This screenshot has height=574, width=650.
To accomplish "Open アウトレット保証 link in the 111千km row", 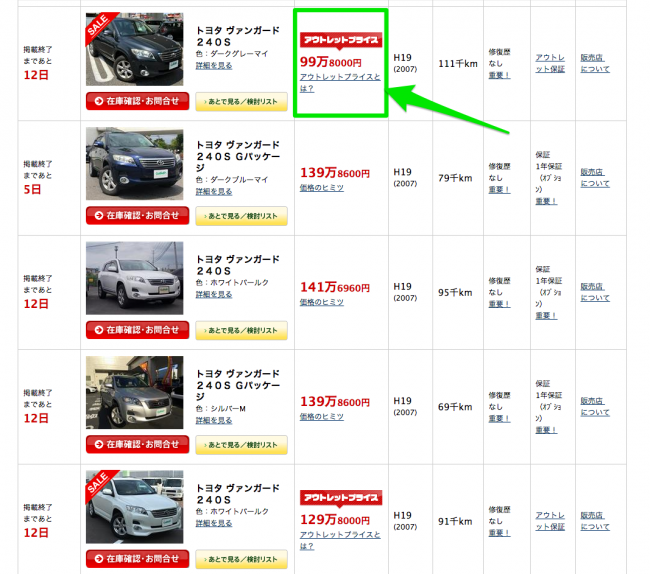I will click(x=549, y=64).
